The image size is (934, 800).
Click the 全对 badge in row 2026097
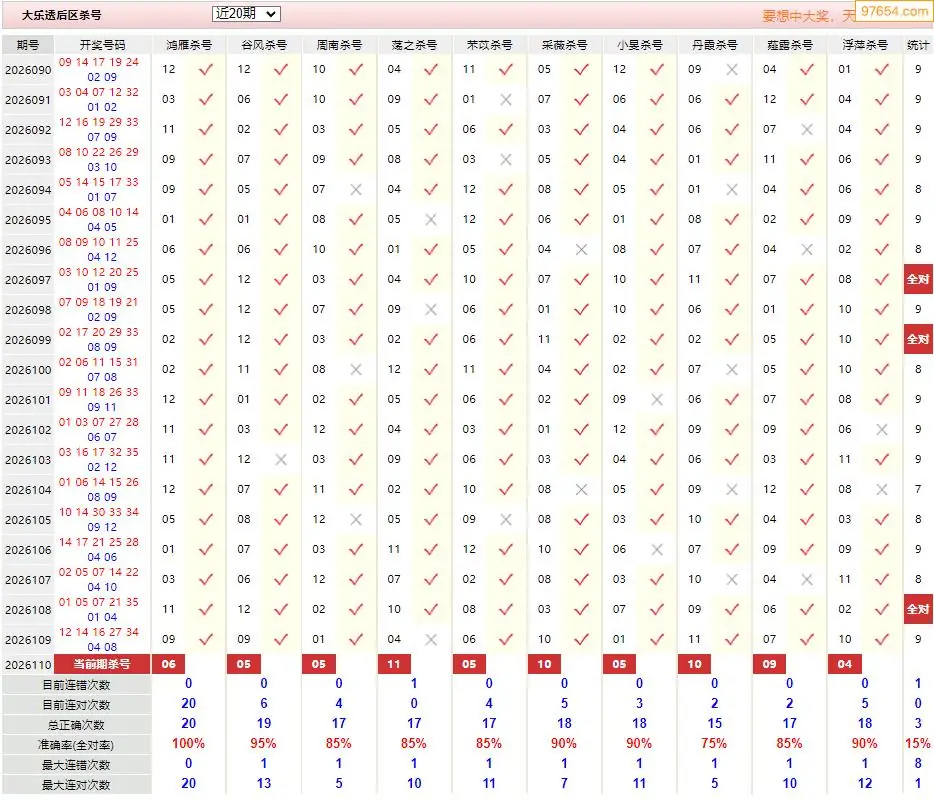coord(918,279)
